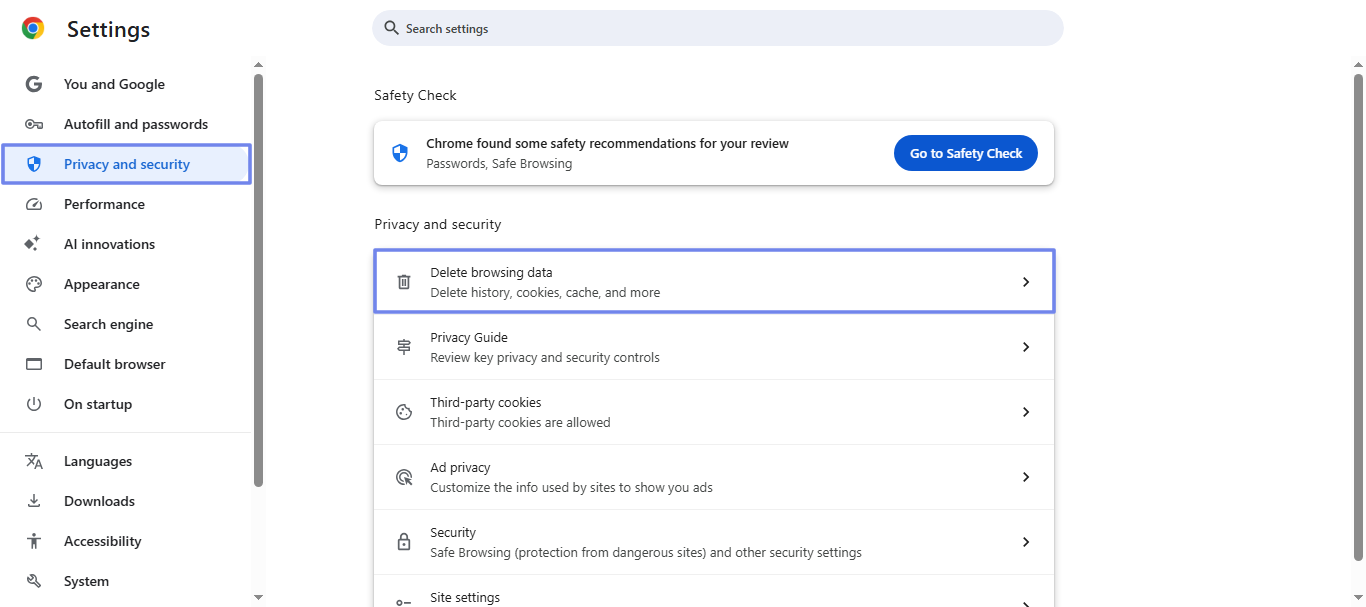Click the System wrench icon
Viewport: 1366px width, 607px height.
(x=34, y=580)
